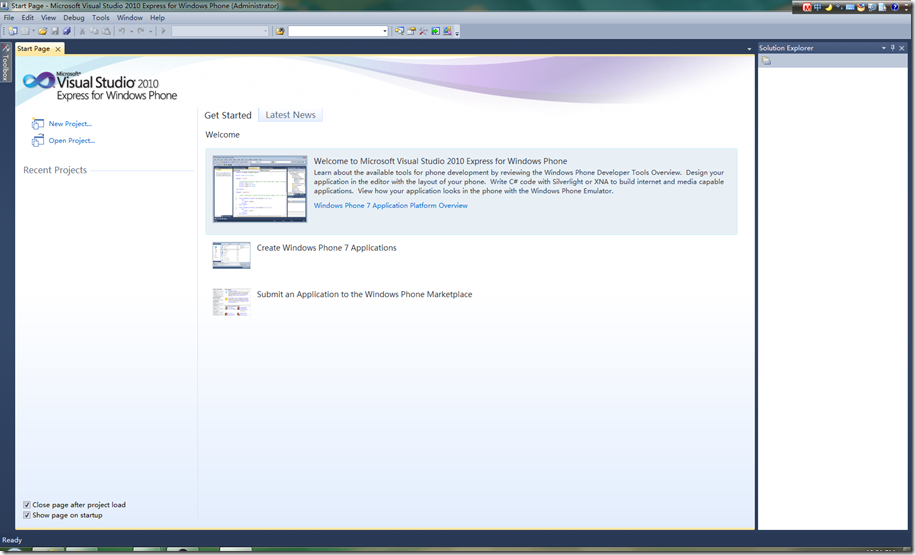Click the Add New Item toolbar icon
The height and width of the screenshot is (555, 915).
(25, 31)
